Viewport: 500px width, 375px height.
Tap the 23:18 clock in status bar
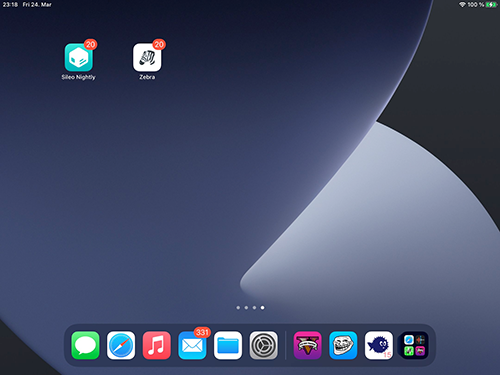10,5
